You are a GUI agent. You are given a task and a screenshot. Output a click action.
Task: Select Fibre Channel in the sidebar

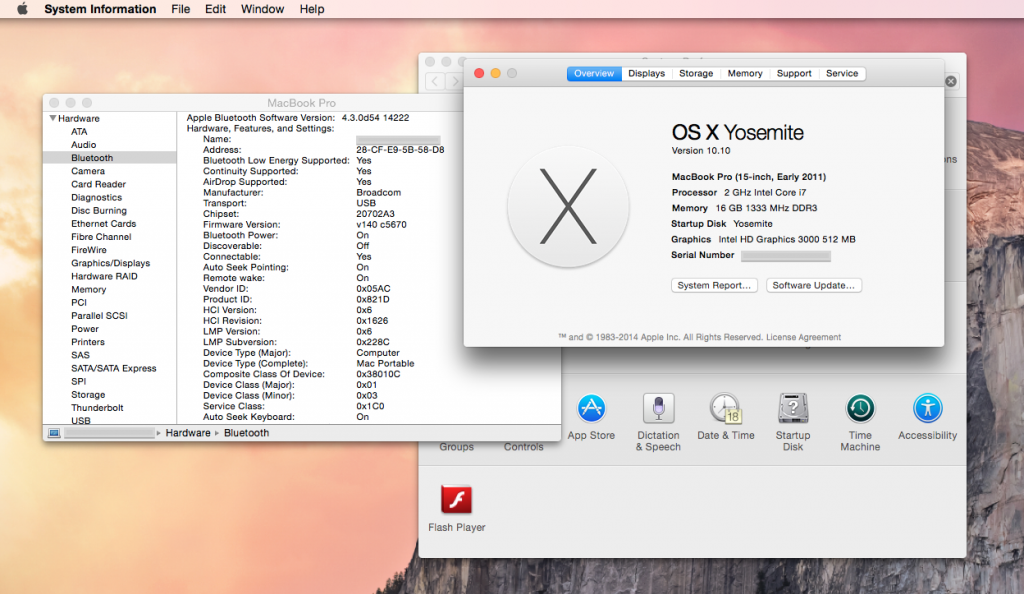[x=101, y=236]
